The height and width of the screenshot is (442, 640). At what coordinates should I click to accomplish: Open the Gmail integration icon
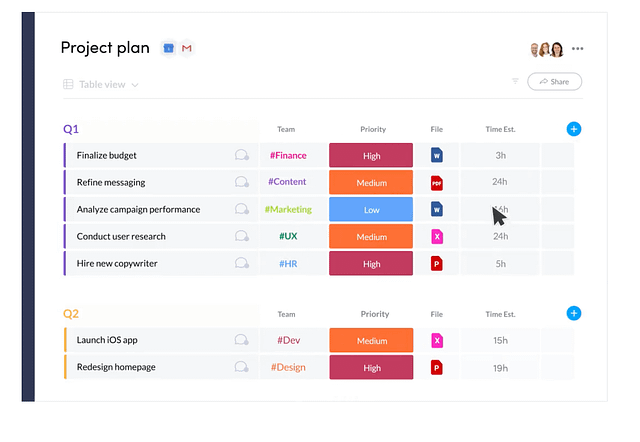pos(187,48)
